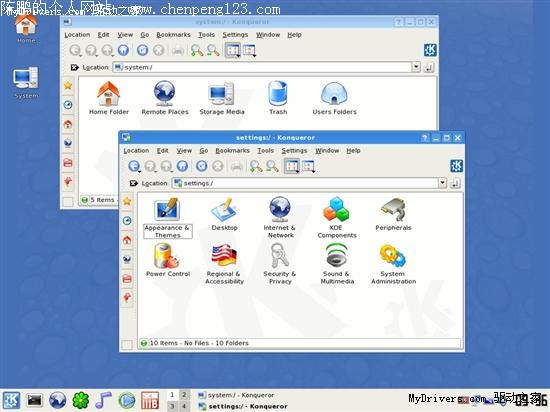Screen dimensions: 550x412
Task: Click settings window context help question button
Action: tap(424, 138)
